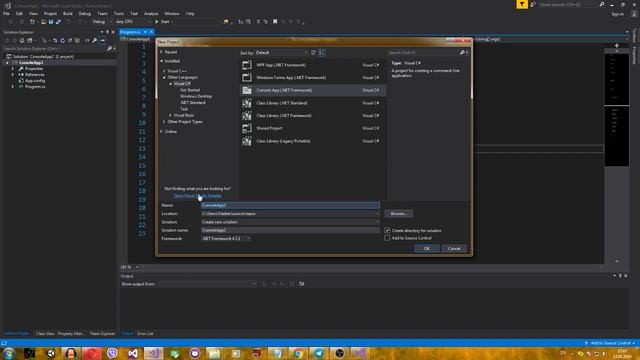
Task: Click the Open Visual Studio Installer link
Action: [x=198, y=196]
